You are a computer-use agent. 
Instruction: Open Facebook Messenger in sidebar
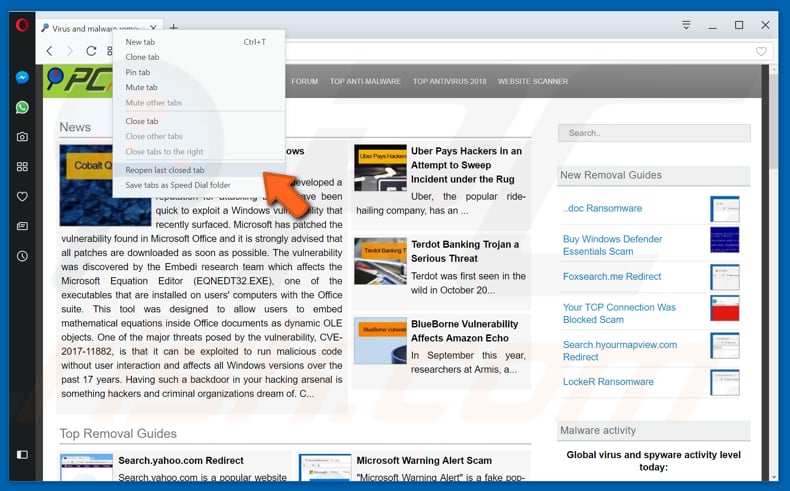point(22,77)
